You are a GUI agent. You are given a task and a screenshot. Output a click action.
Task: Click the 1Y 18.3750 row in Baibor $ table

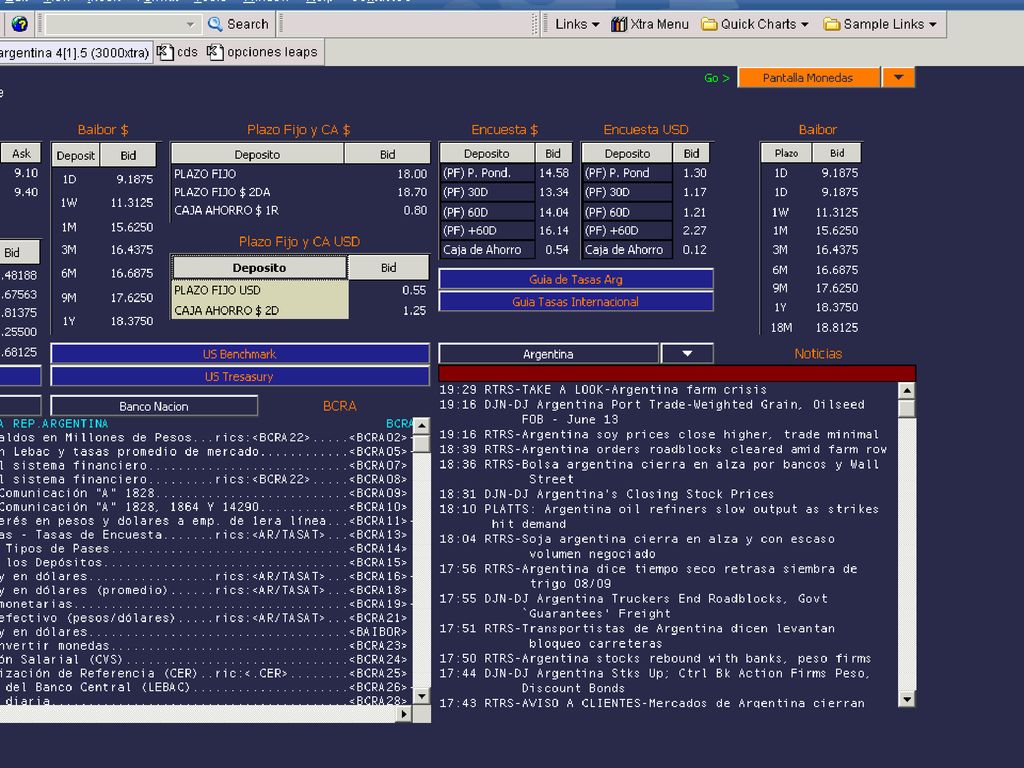105,321
